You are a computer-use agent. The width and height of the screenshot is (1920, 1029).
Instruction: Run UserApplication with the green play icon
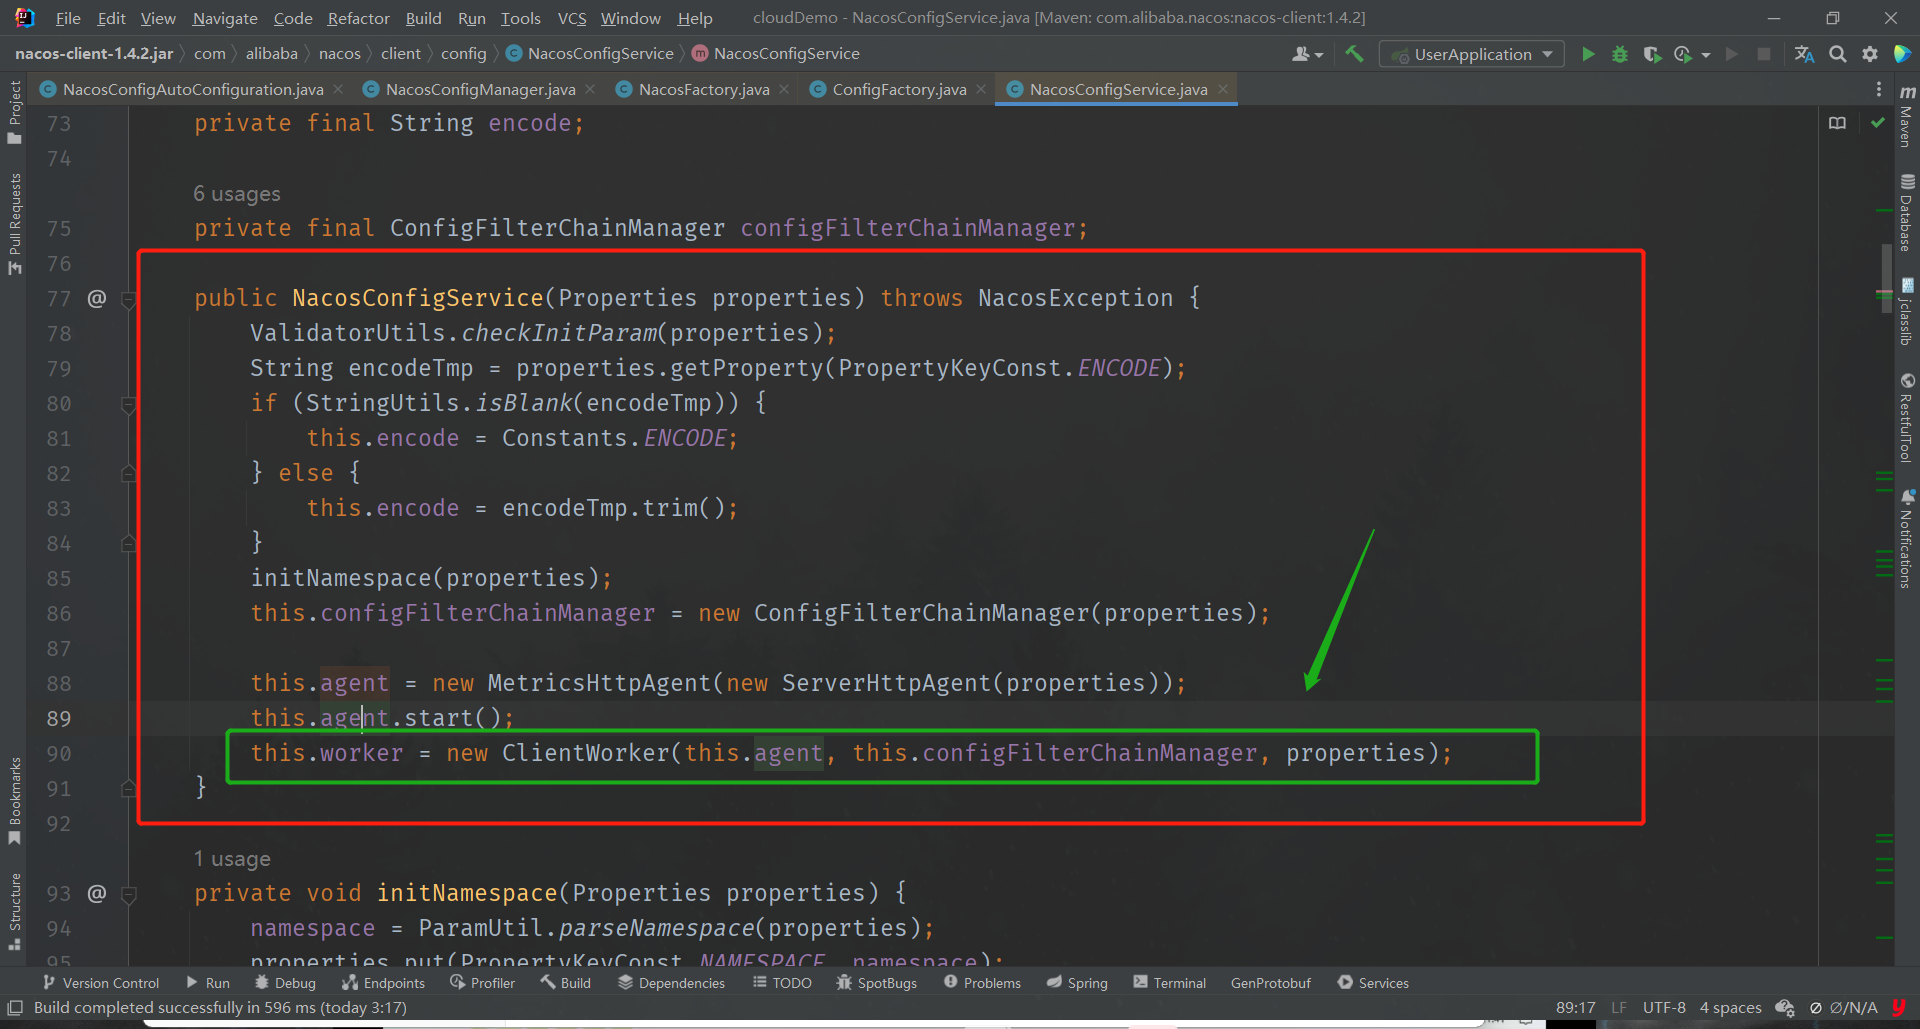click(x=1588, y=54)
